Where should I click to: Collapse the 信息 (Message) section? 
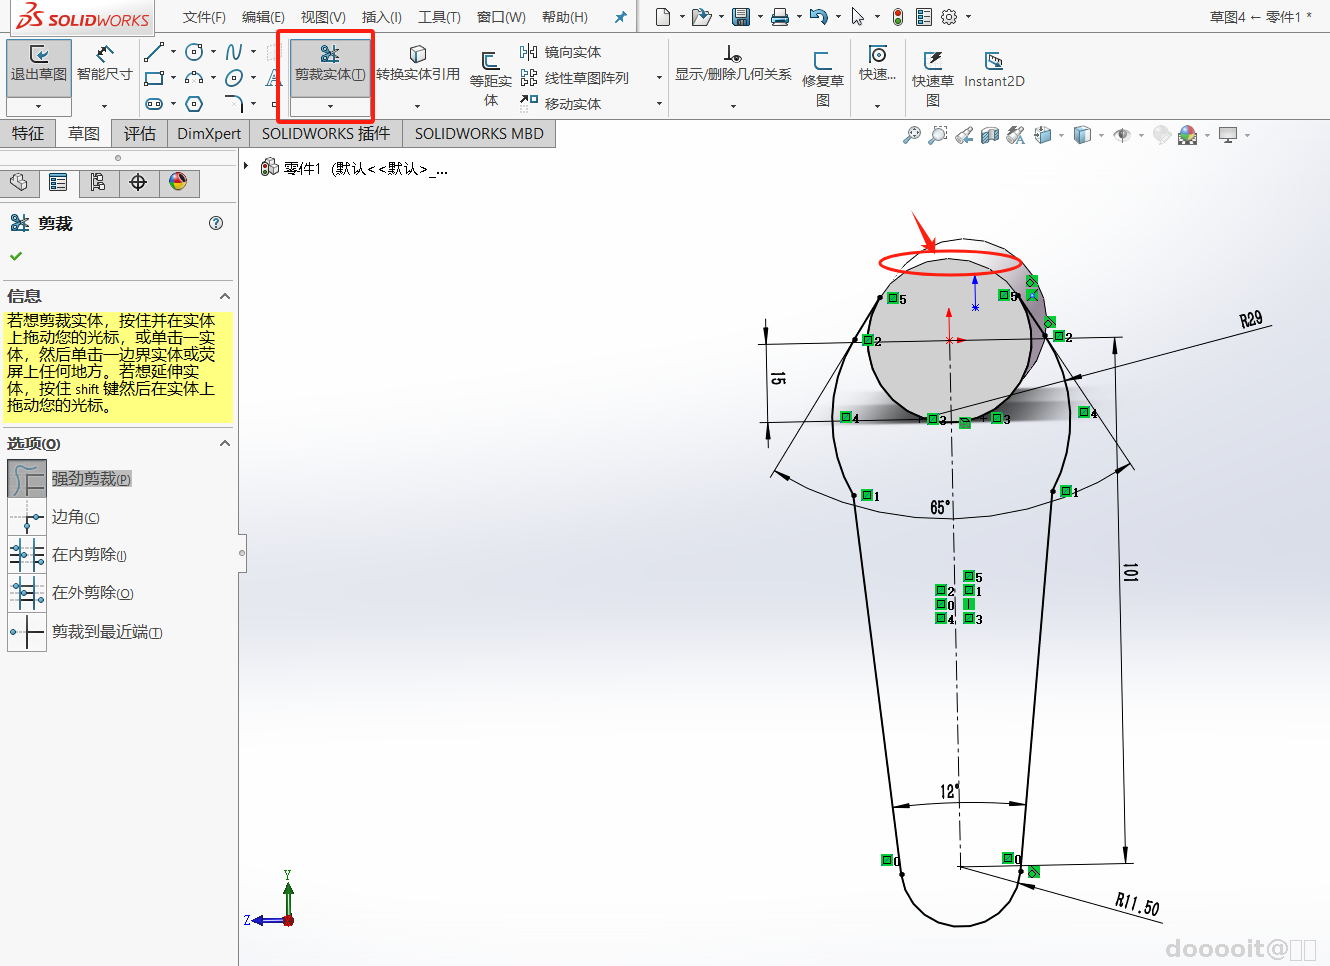[225, 296]
